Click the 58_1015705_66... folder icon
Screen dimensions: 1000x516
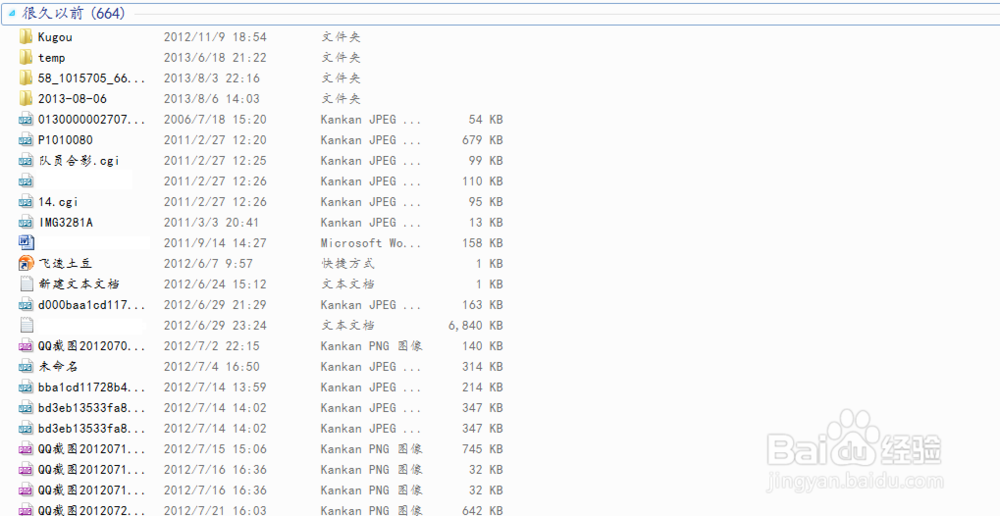pos(26,78)
